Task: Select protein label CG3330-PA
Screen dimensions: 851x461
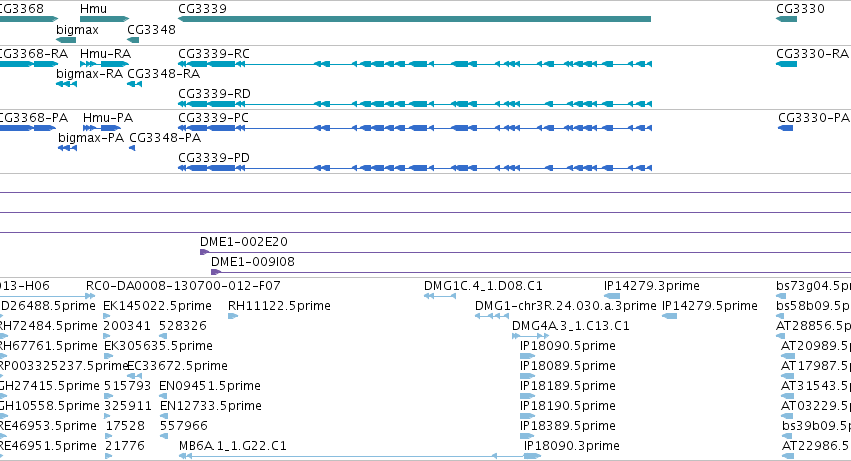Action: point(814,118)
